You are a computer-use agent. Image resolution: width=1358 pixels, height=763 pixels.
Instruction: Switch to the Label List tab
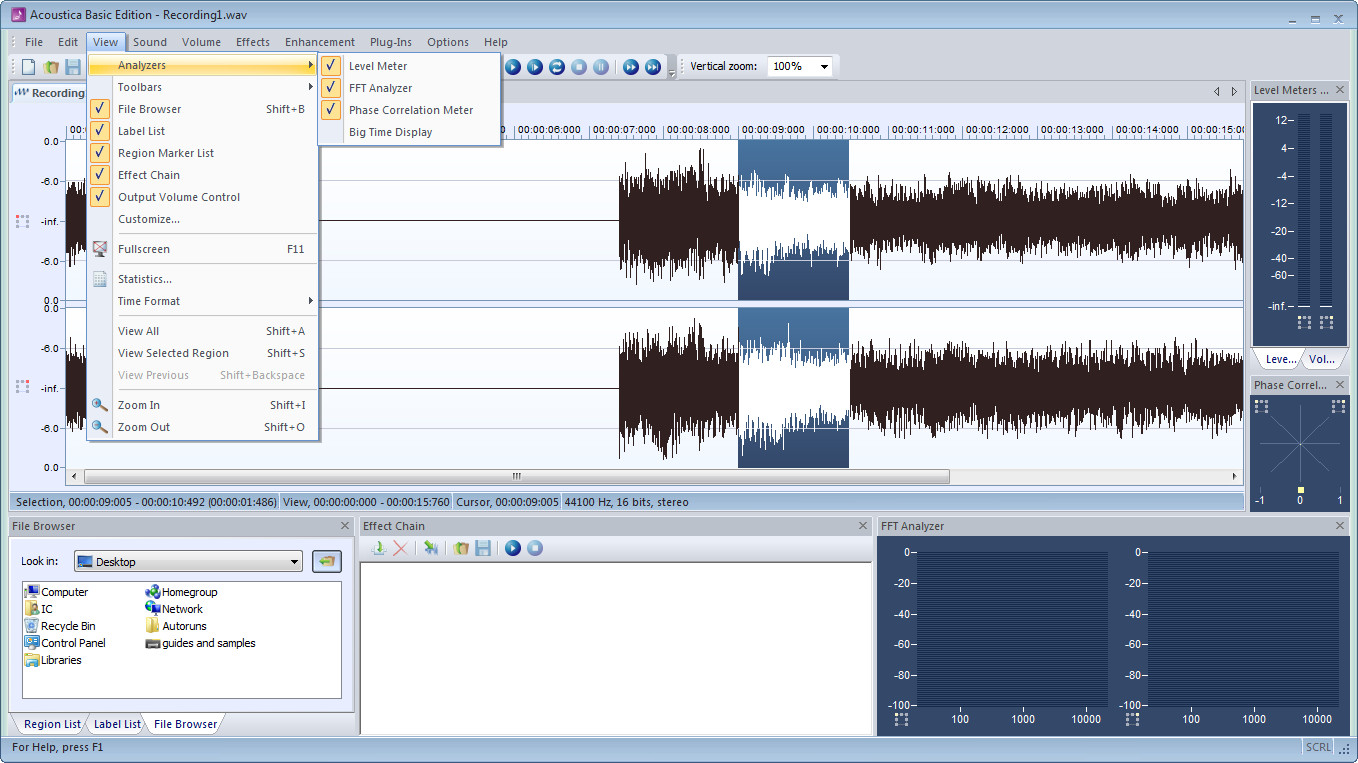[117, 724]
